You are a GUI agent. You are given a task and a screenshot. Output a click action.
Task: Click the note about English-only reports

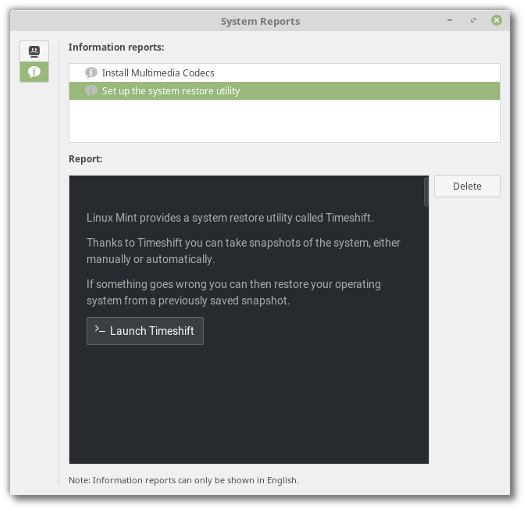pyautogui.click(x=183, y=480)
